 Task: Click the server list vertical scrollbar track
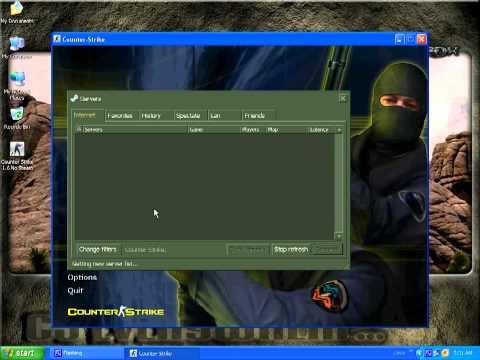point(339,183)
